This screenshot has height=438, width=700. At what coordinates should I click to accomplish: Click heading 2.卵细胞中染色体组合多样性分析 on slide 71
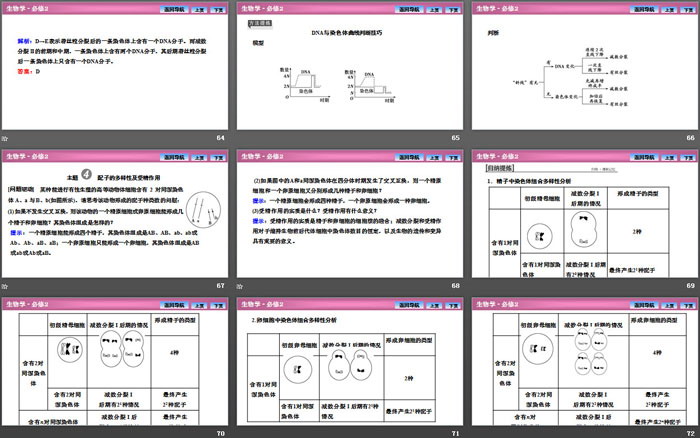tap(294, 320)
